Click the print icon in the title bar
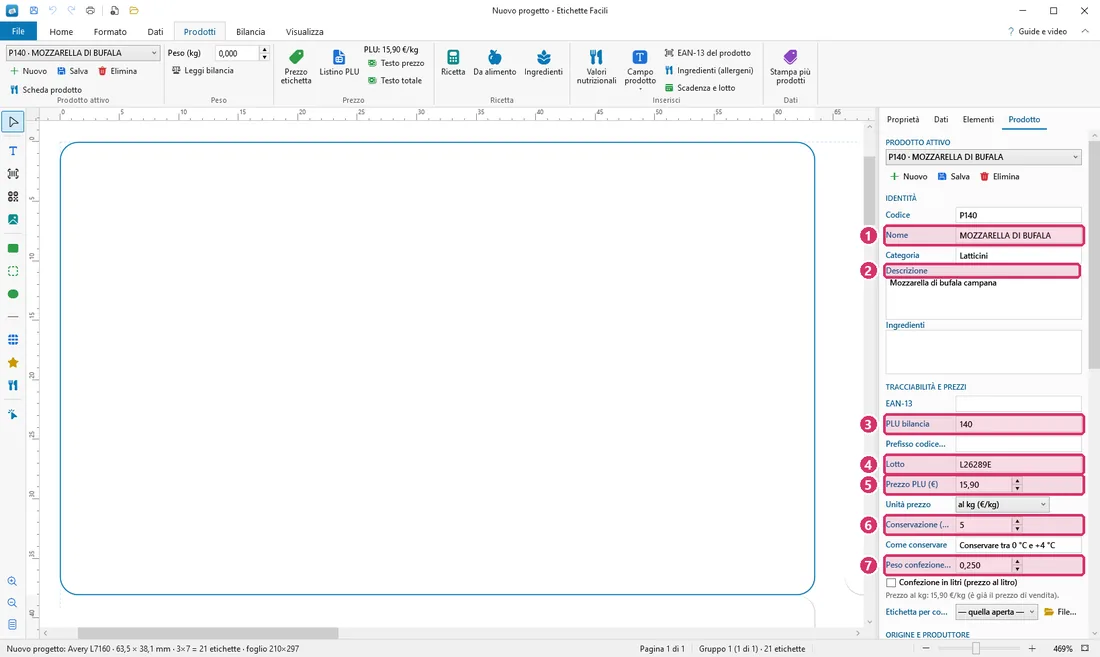 90,11
